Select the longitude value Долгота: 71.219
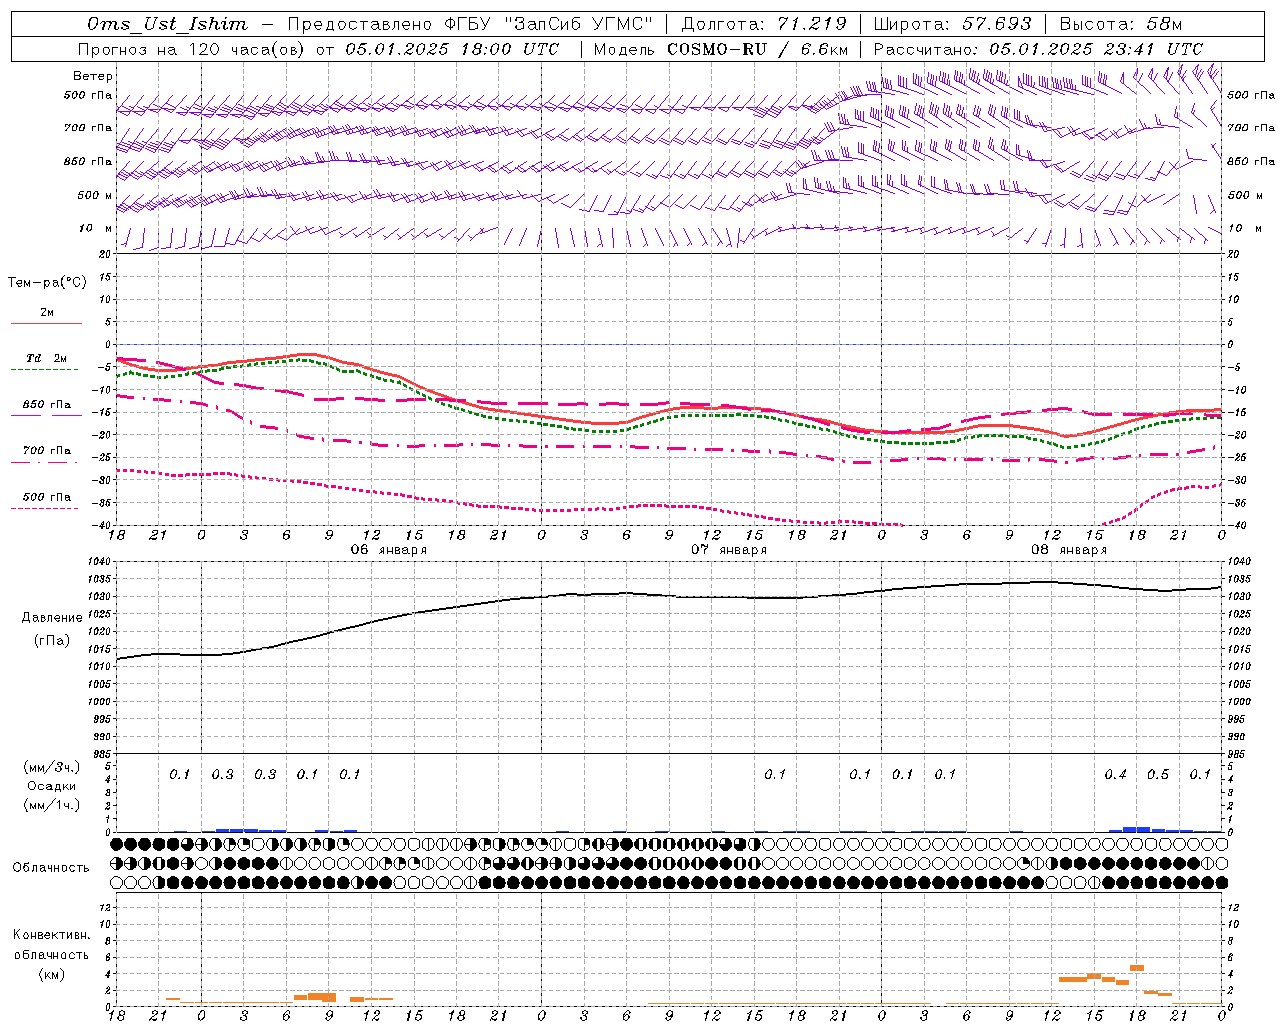Screen dimensions: 1280x1024 pos(764,24)
